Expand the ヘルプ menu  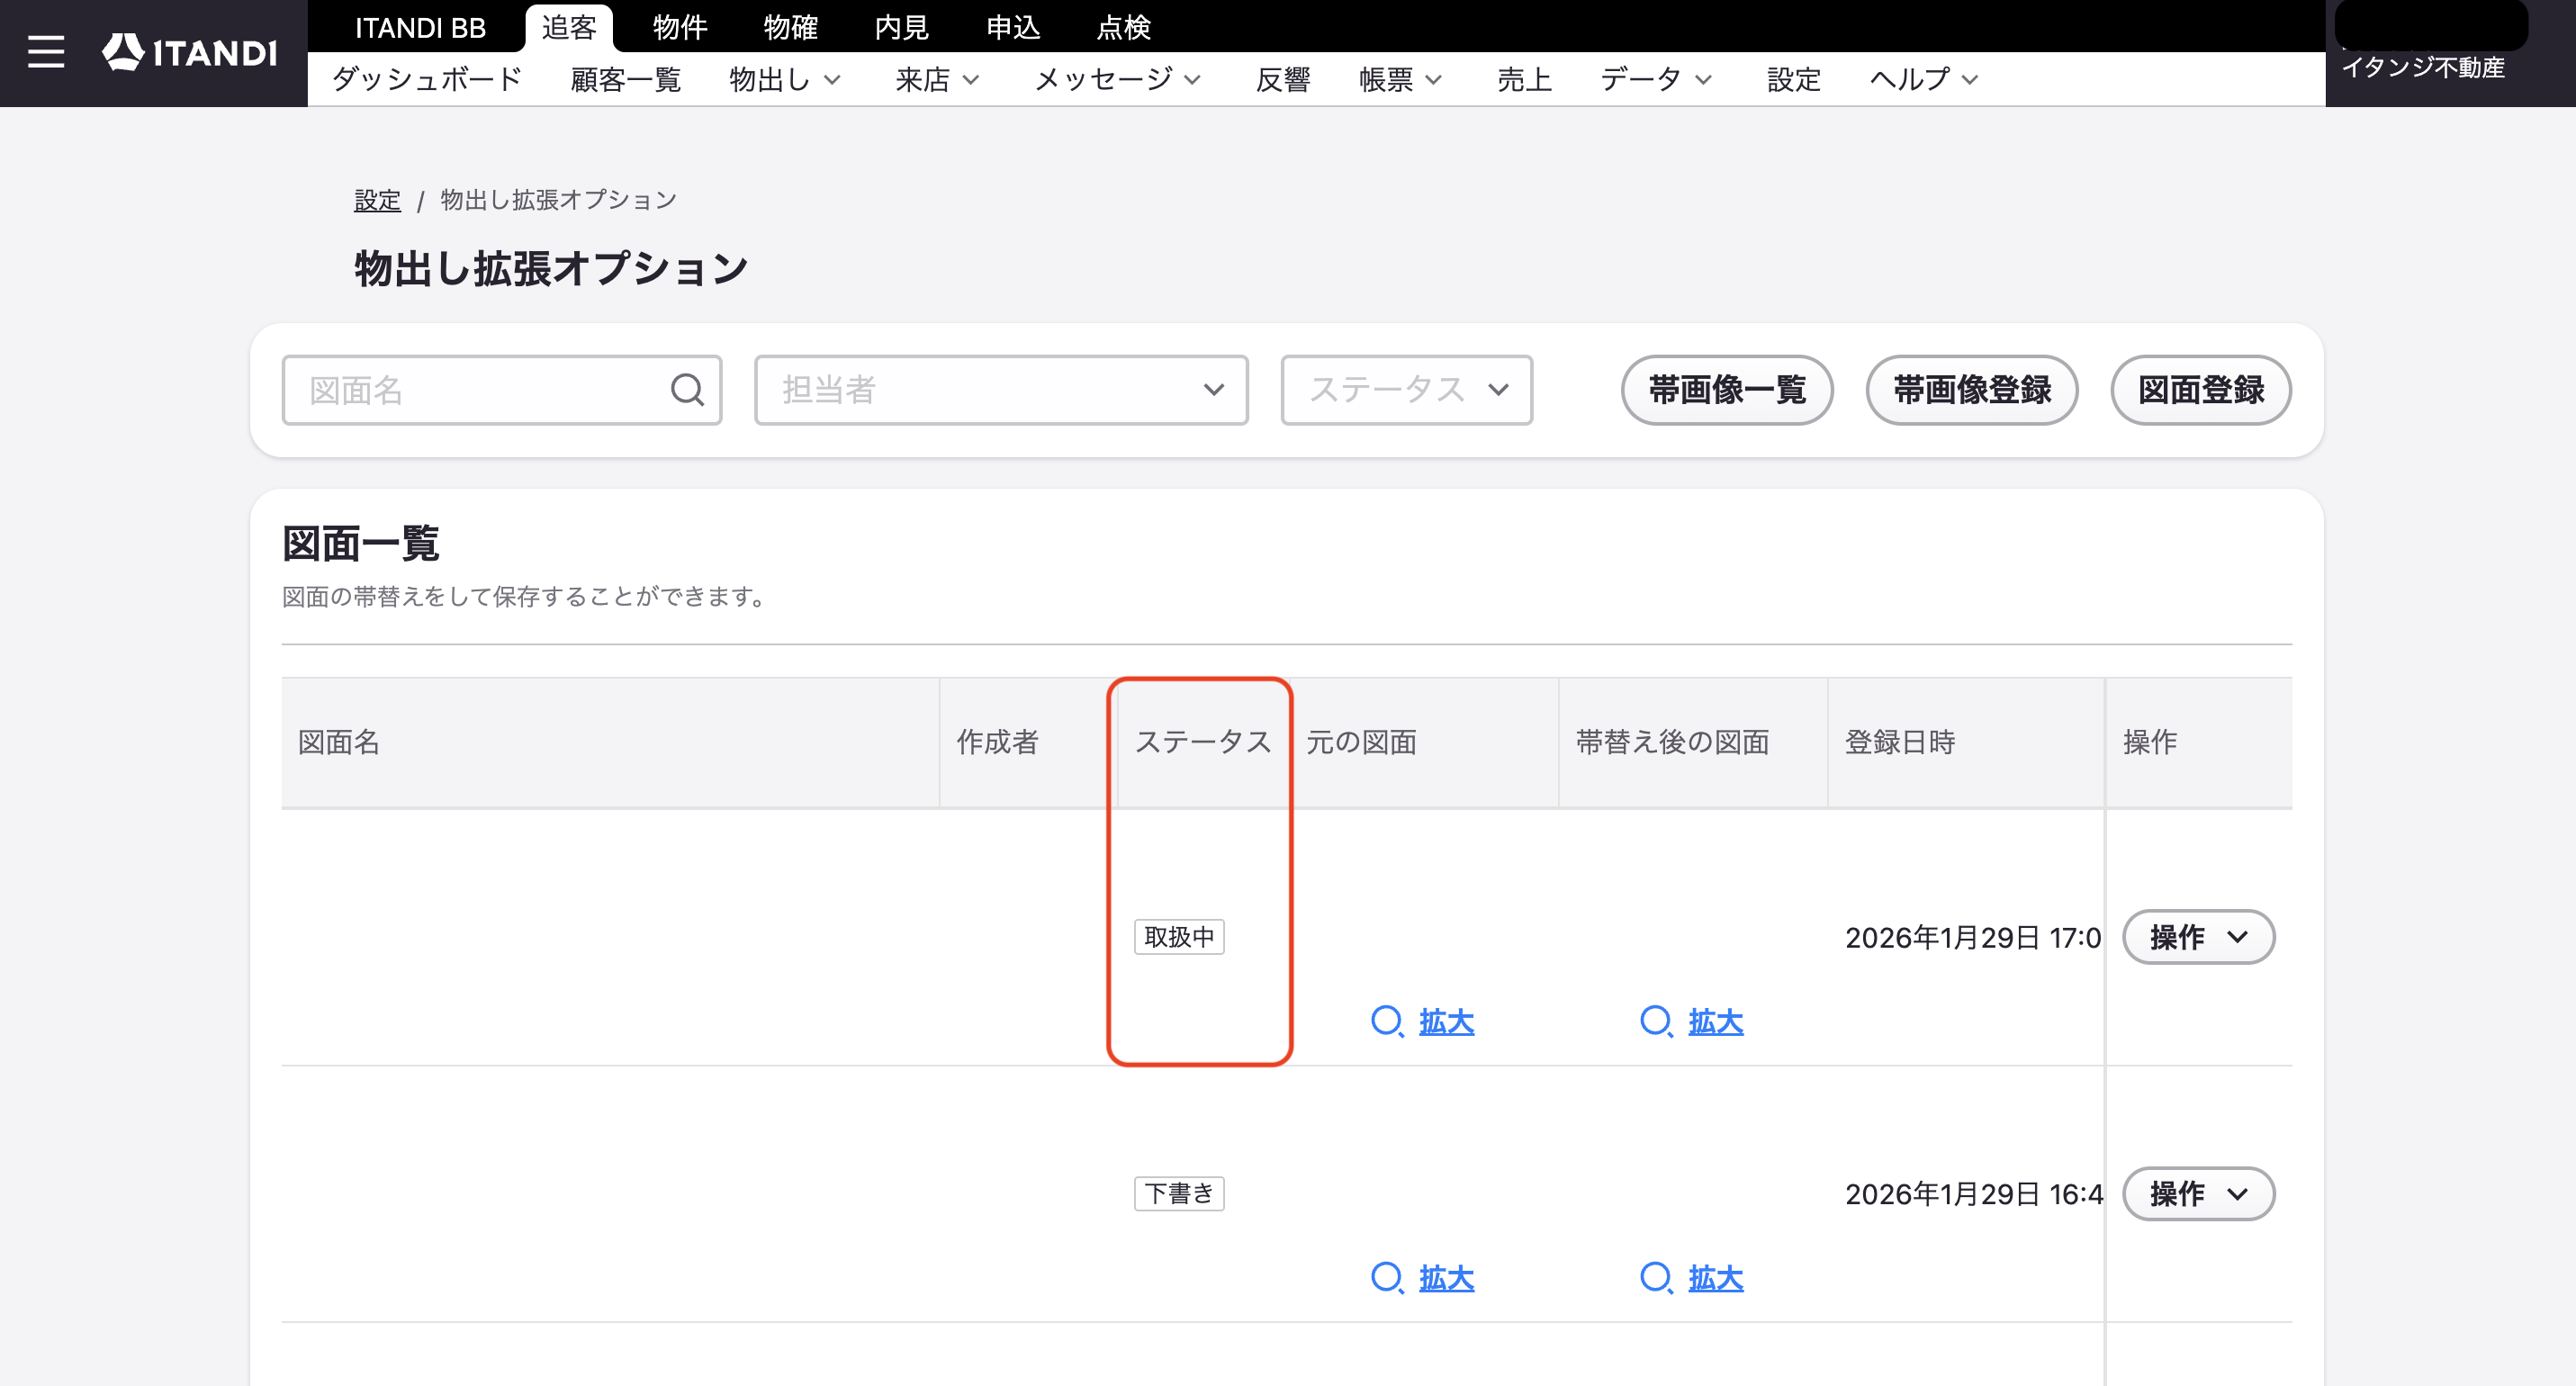1924,79
